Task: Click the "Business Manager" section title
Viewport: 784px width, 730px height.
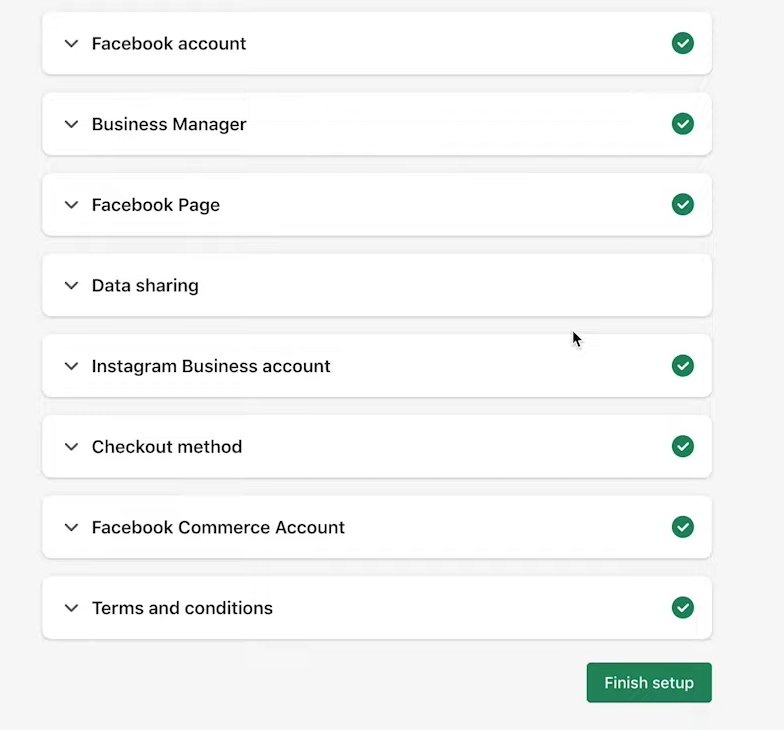Action: (169, 124)
